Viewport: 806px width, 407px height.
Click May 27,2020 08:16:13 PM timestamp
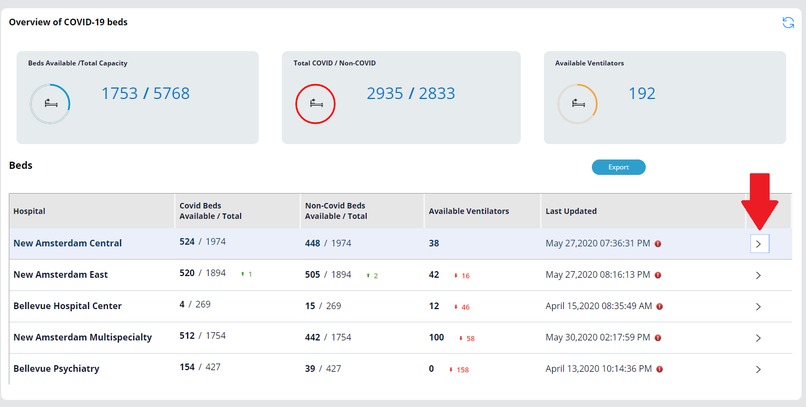tap(598, 274)
